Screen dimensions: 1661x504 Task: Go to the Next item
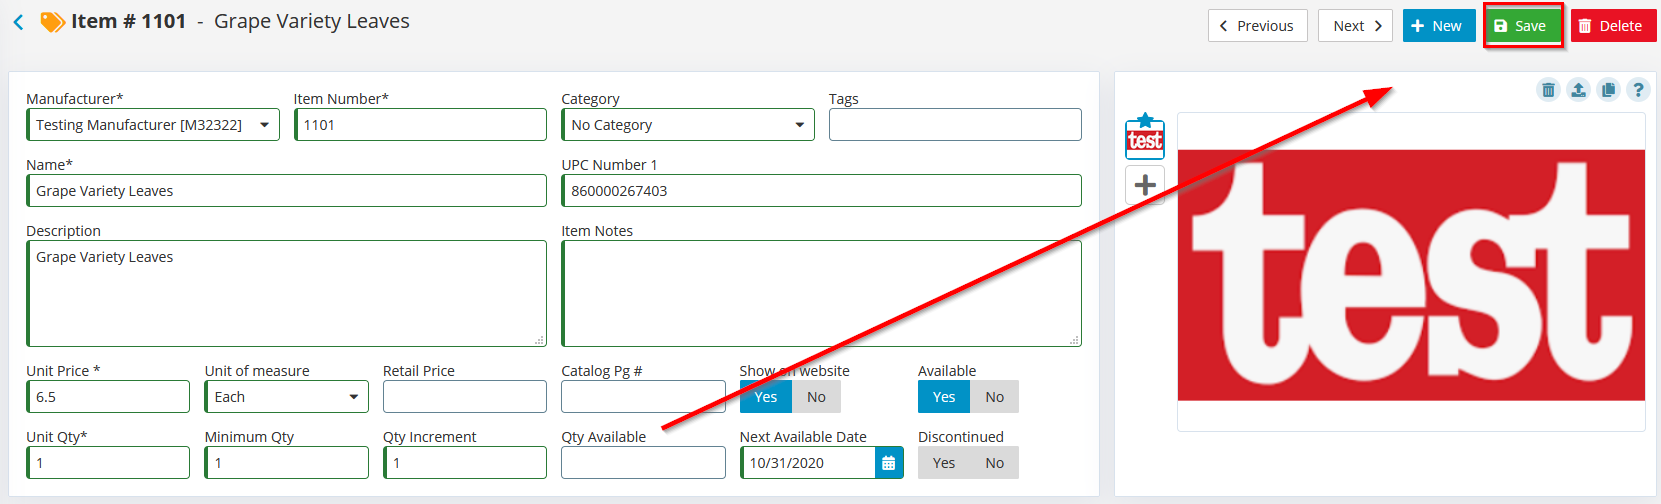coord(1357,26)
